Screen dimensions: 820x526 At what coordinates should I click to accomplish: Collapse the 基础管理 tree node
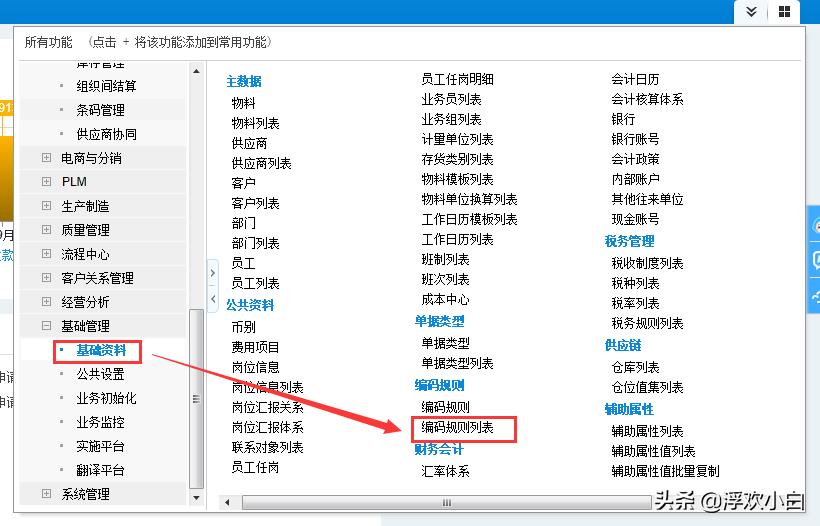click(x=47, y=326)
